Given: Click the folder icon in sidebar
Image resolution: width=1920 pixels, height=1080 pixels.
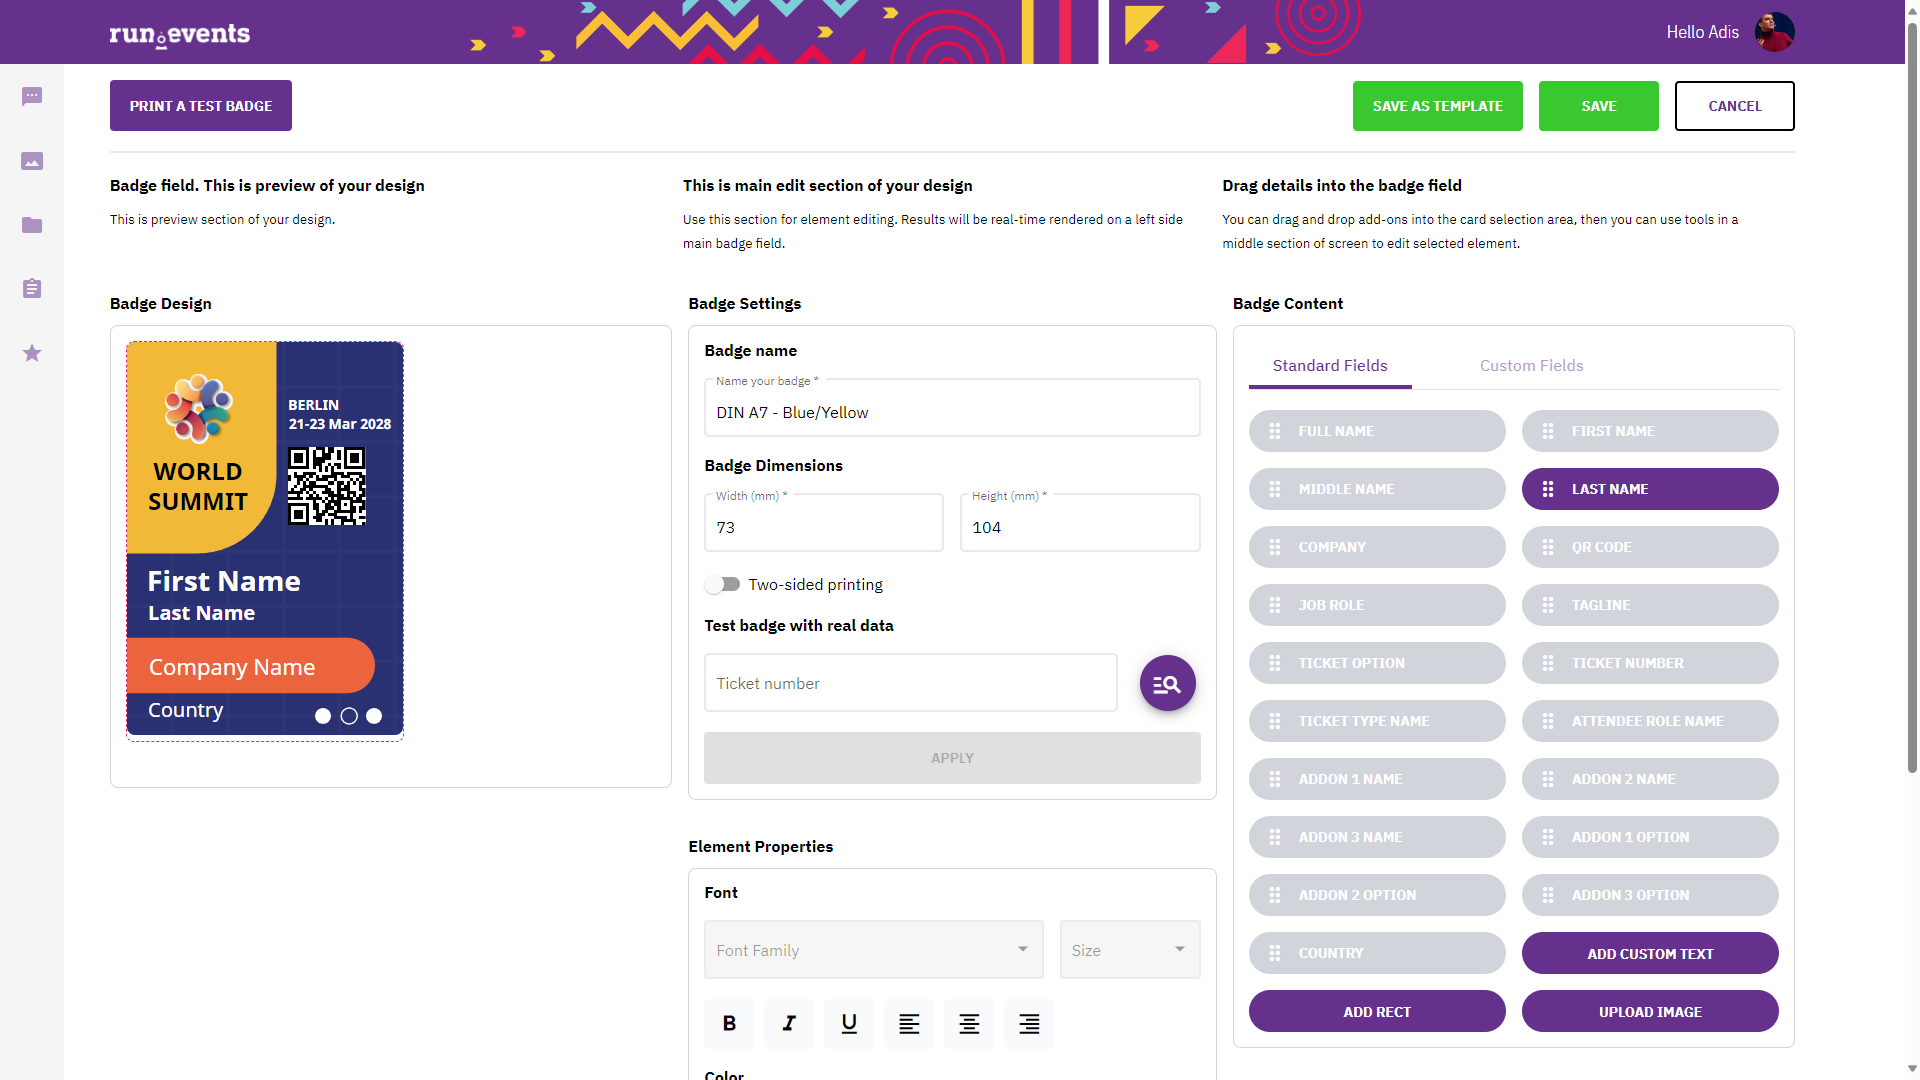Looking at the screenshot, I should pyautogui.click(x=32, y=225).
